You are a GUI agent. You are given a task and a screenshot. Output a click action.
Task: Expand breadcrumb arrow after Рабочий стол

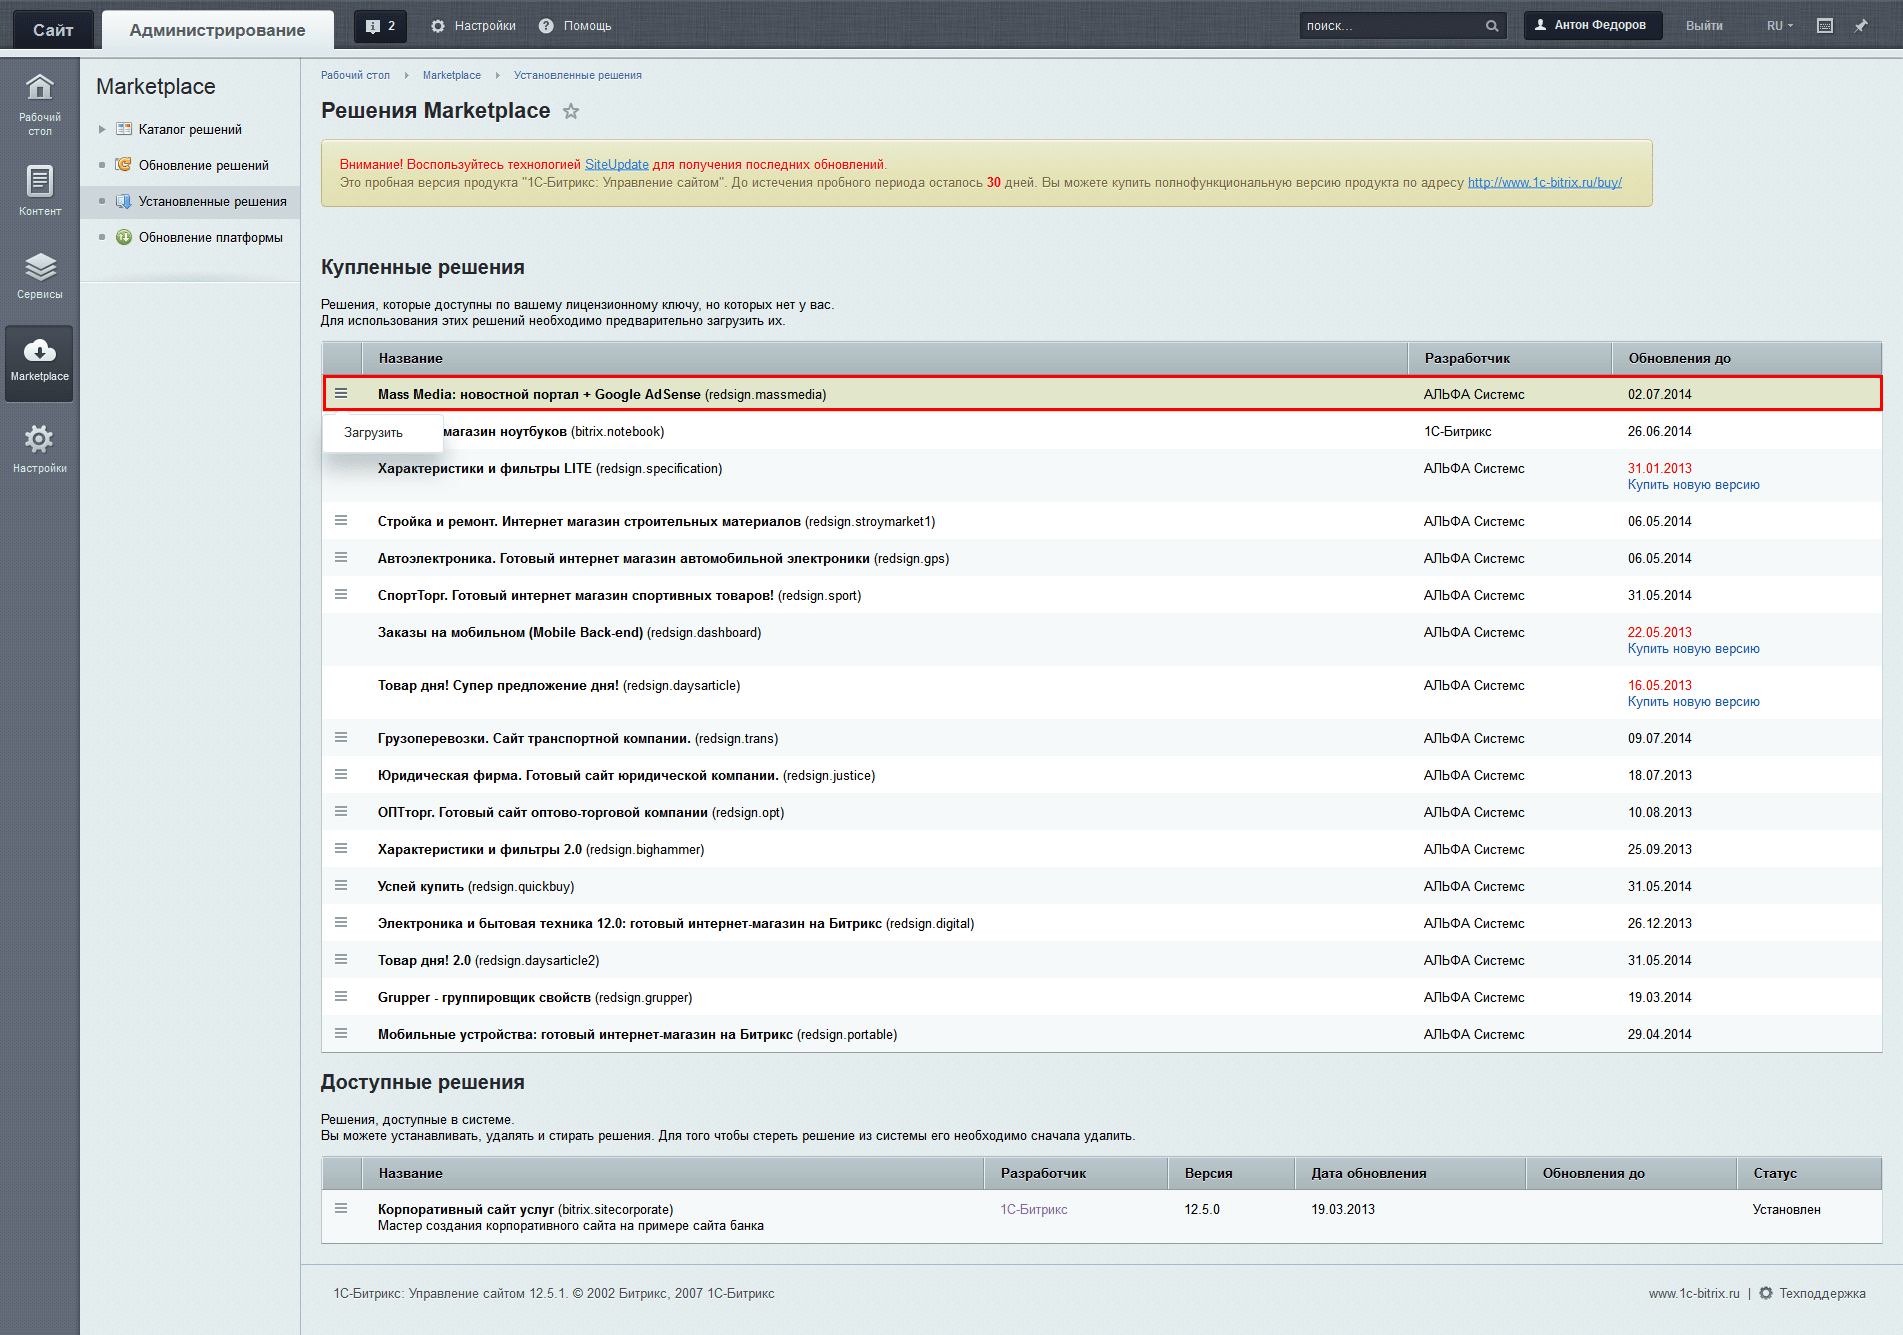[406, 76]
